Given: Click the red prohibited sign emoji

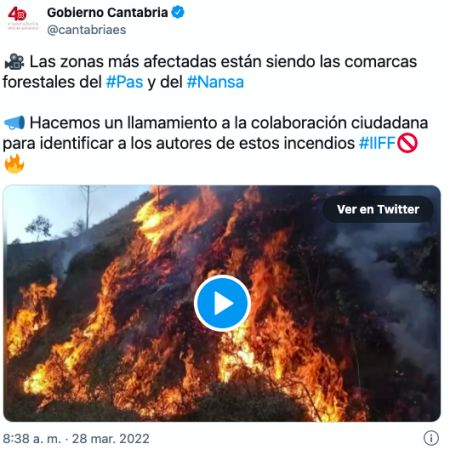Looking at the screenshot, I should pos(407,143).
